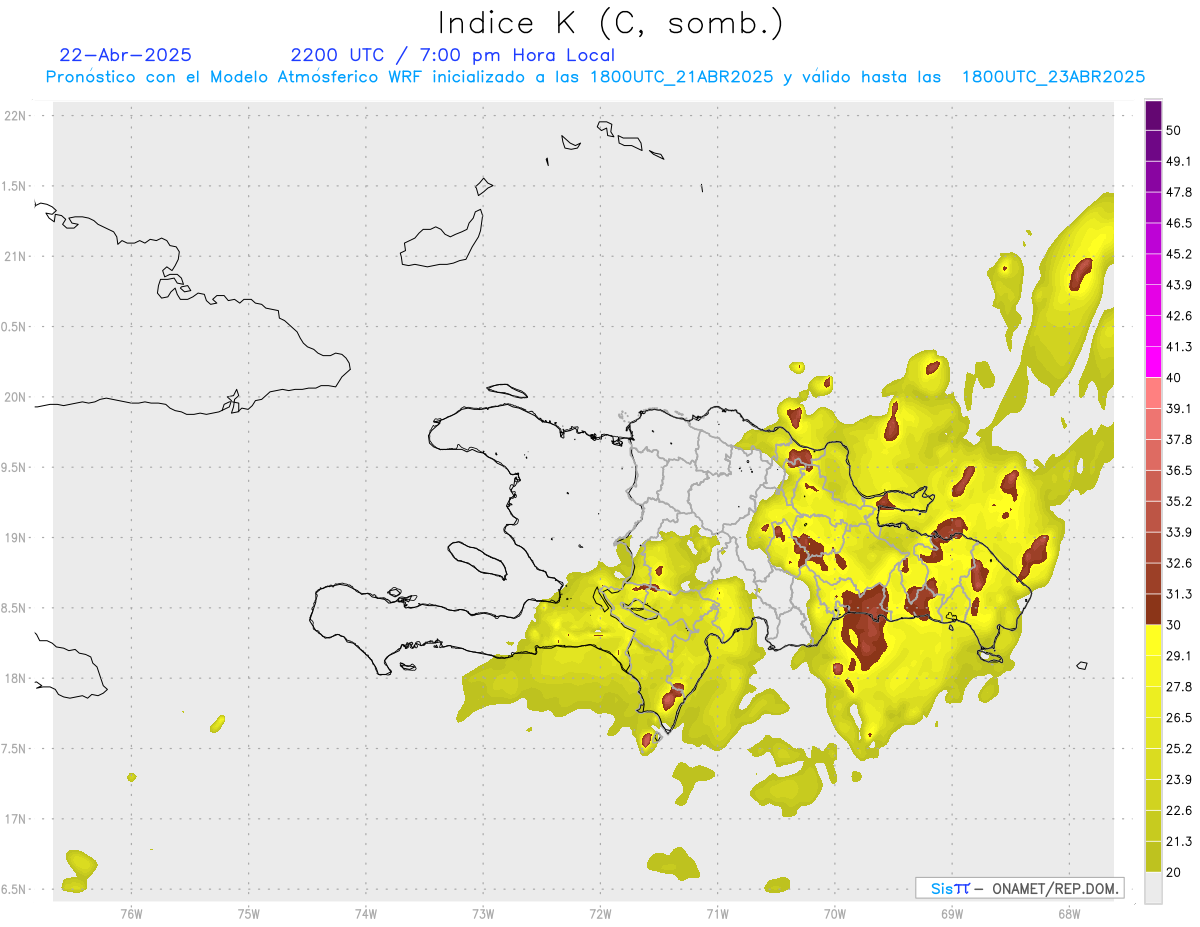The image size is (1200, 927).
Task: Click the '73W' longitude axis label
Action: [x=483, y=913]
